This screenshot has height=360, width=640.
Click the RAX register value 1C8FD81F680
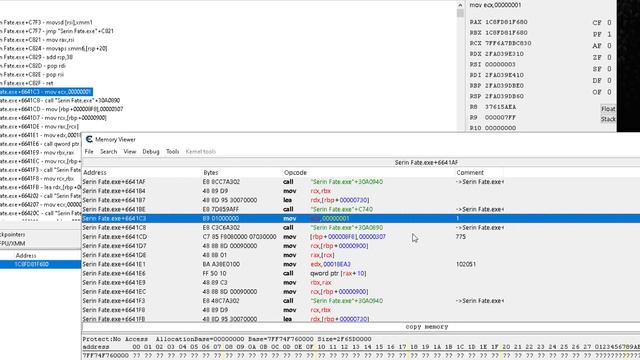click(x=506, y=22)
